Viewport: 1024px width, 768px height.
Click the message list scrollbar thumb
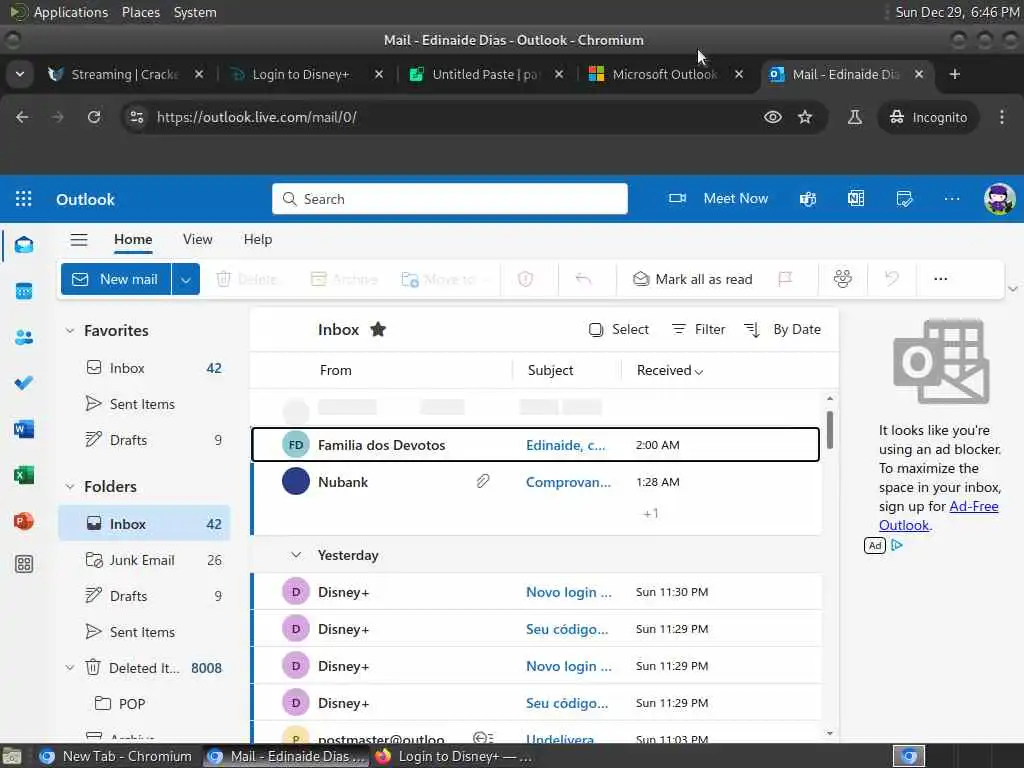pyautogui.click(x=829, y=430)
